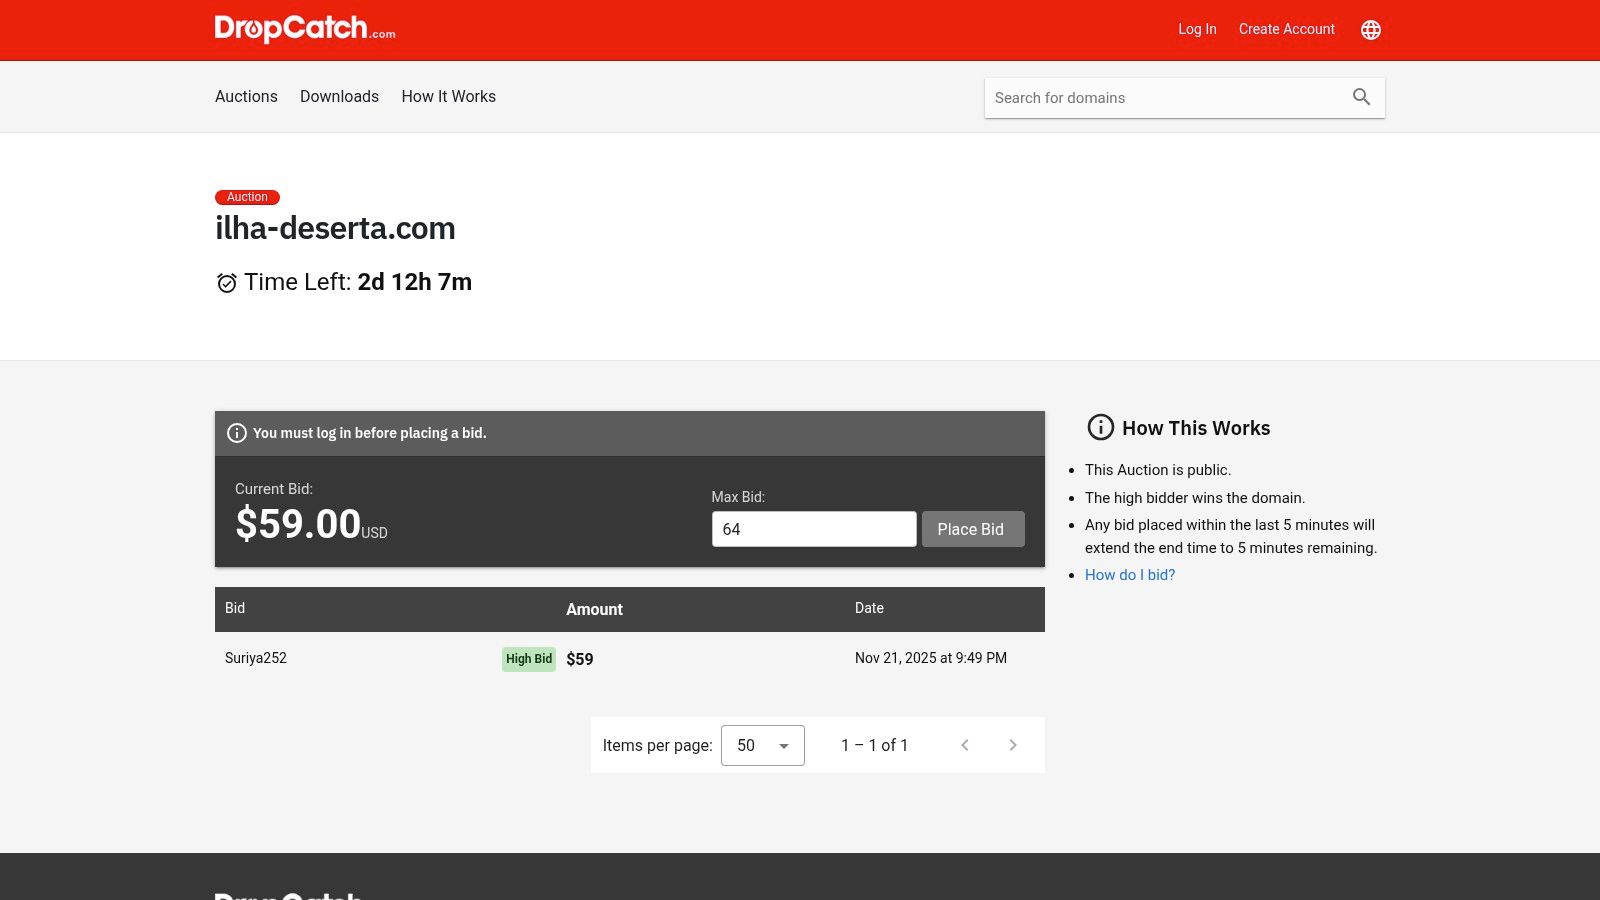Click the Amount column header
The width and height of the screenshot is (1600, 900).
[x=594, y=609]
